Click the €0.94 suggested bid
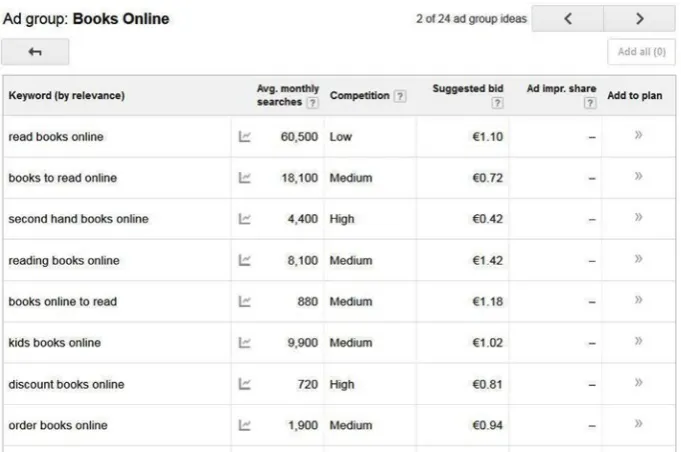The width and height of the screenshot is (681, 452). click(x=488, y=425)
